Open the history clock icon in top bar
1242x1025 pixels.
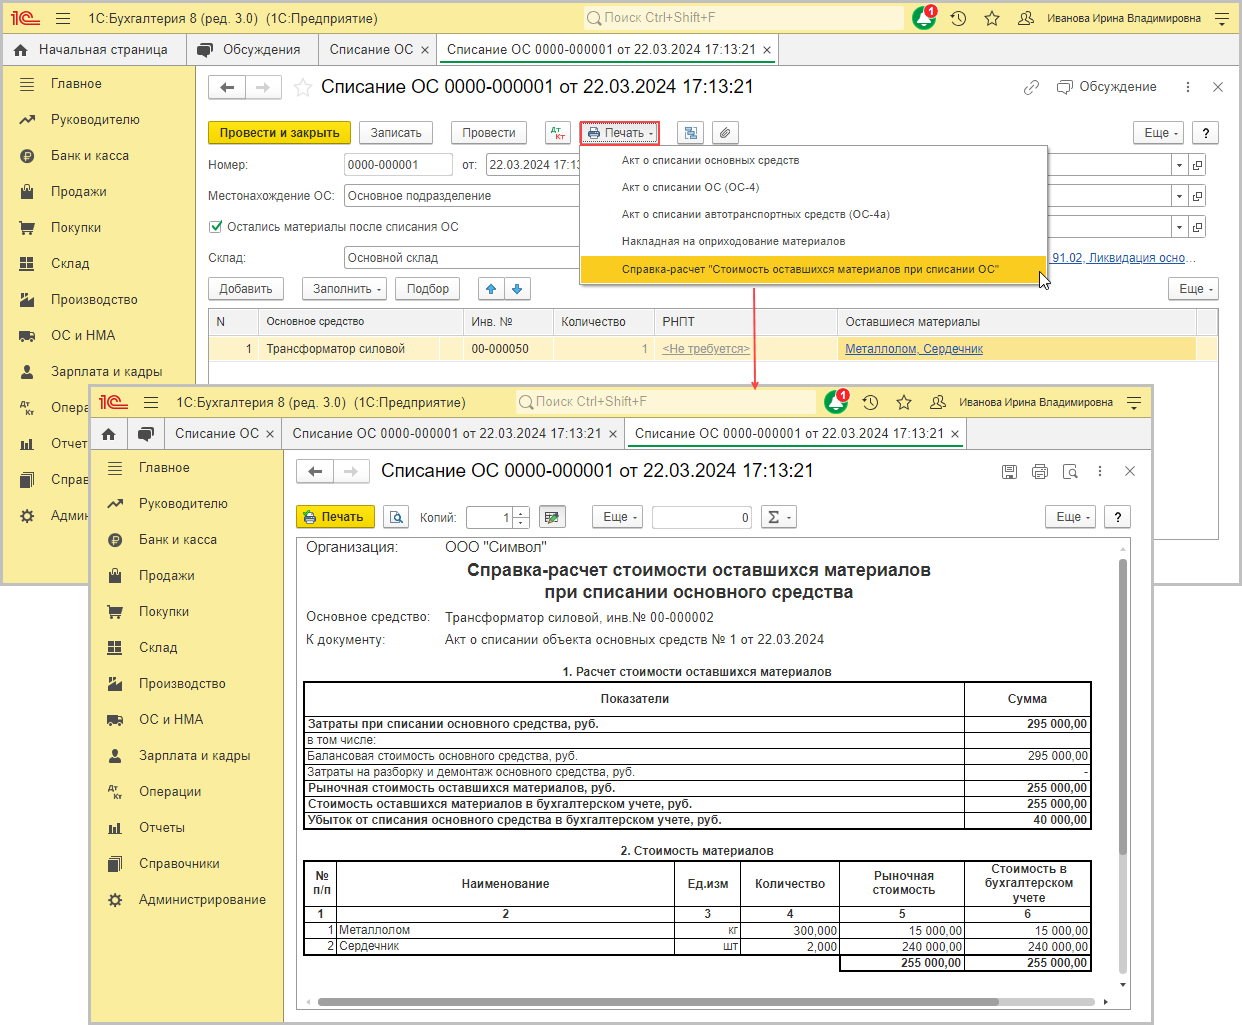click(x=958, y=18)
